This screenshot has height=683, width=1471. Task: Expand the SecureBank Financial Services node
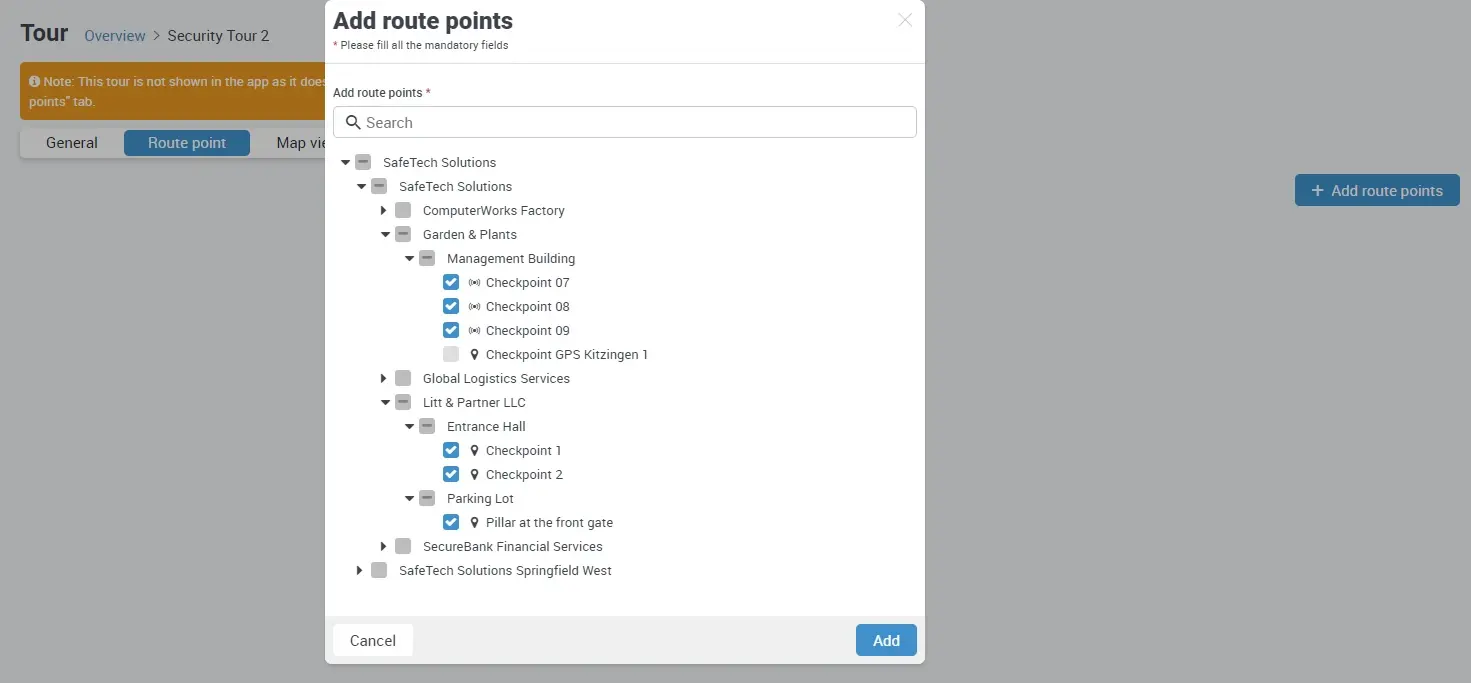[384, 546]
